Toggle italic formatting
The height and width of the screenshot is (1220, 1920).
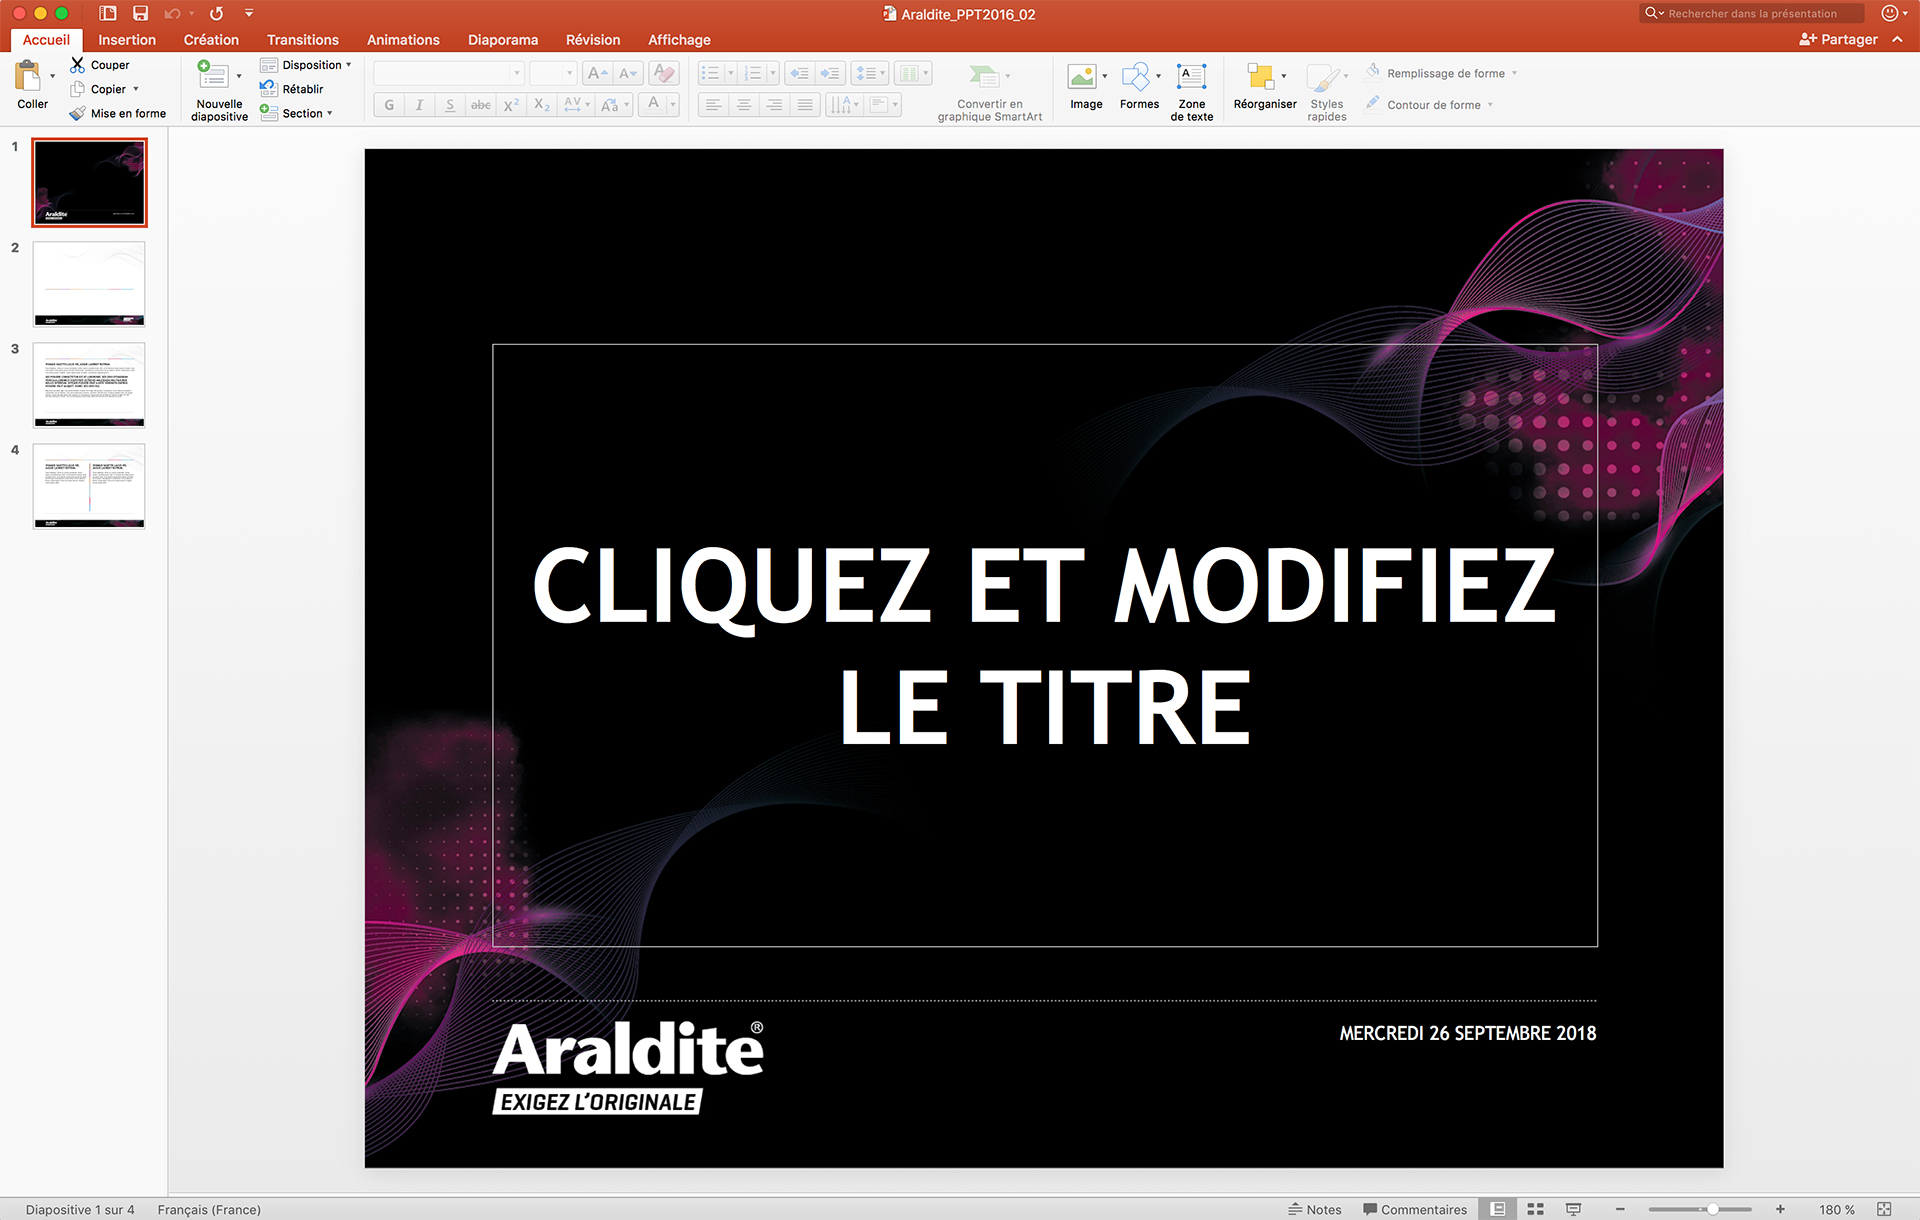[419, 105]
